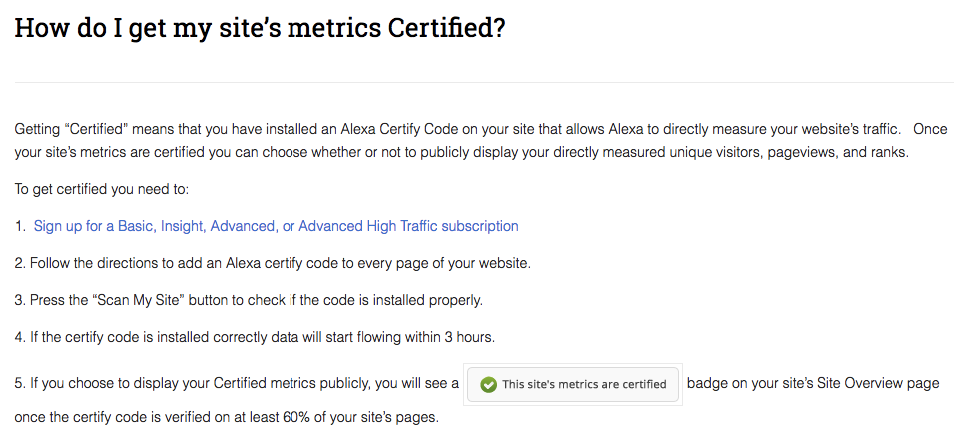Image resolution: width=955 pixels, height=438 pixels.
Task: Click the "1." list number before the link
Action: point(20,226)
